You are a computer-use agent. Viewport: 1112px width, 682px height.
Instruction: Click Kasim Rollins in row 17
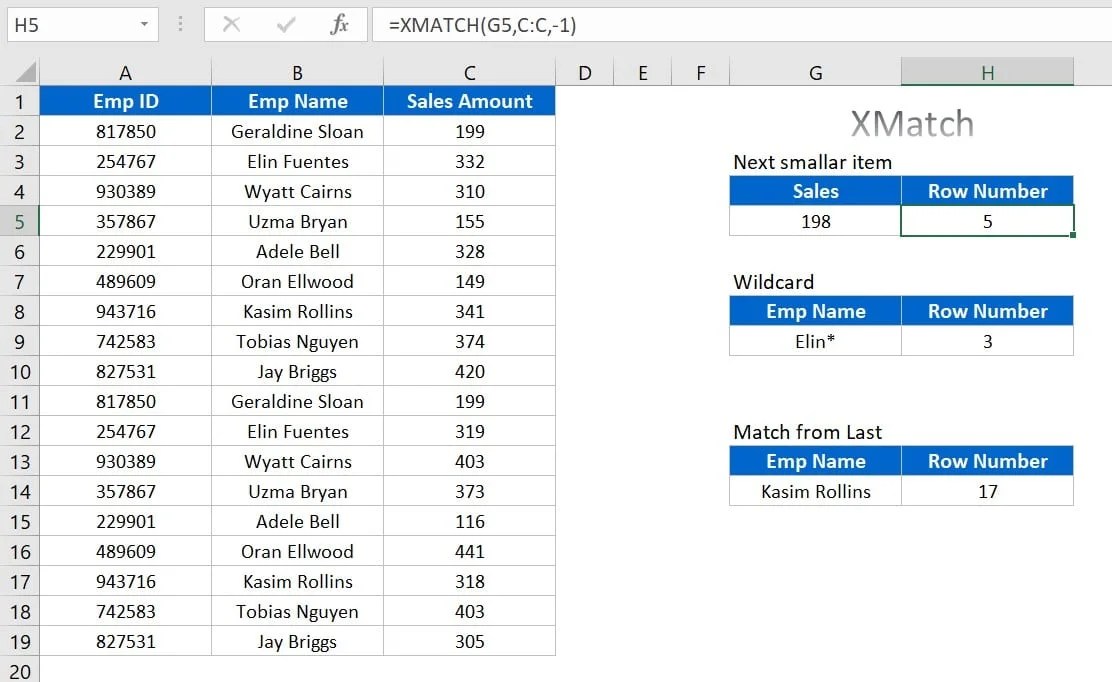click(297, 581)
